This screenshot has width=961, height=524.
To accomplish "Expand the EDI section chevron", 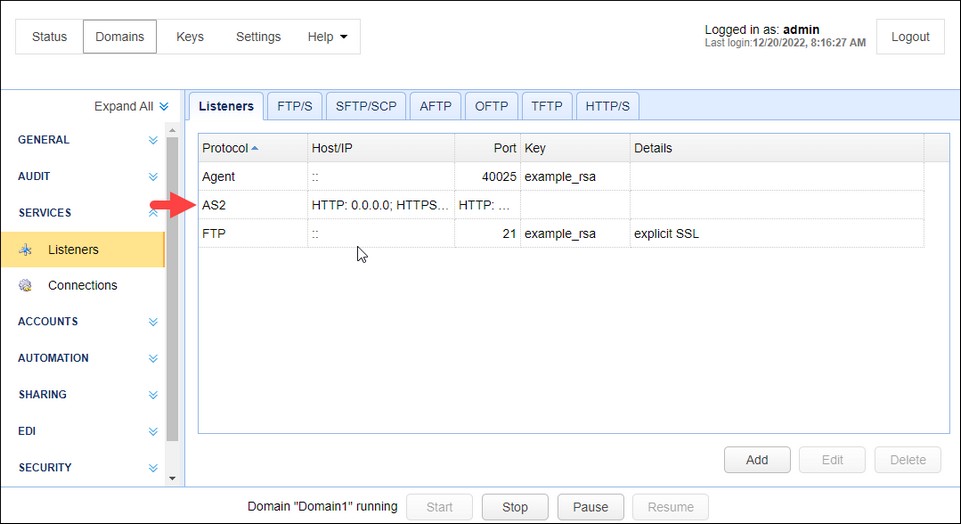I will pyautogui.click(x=153, y=431).
